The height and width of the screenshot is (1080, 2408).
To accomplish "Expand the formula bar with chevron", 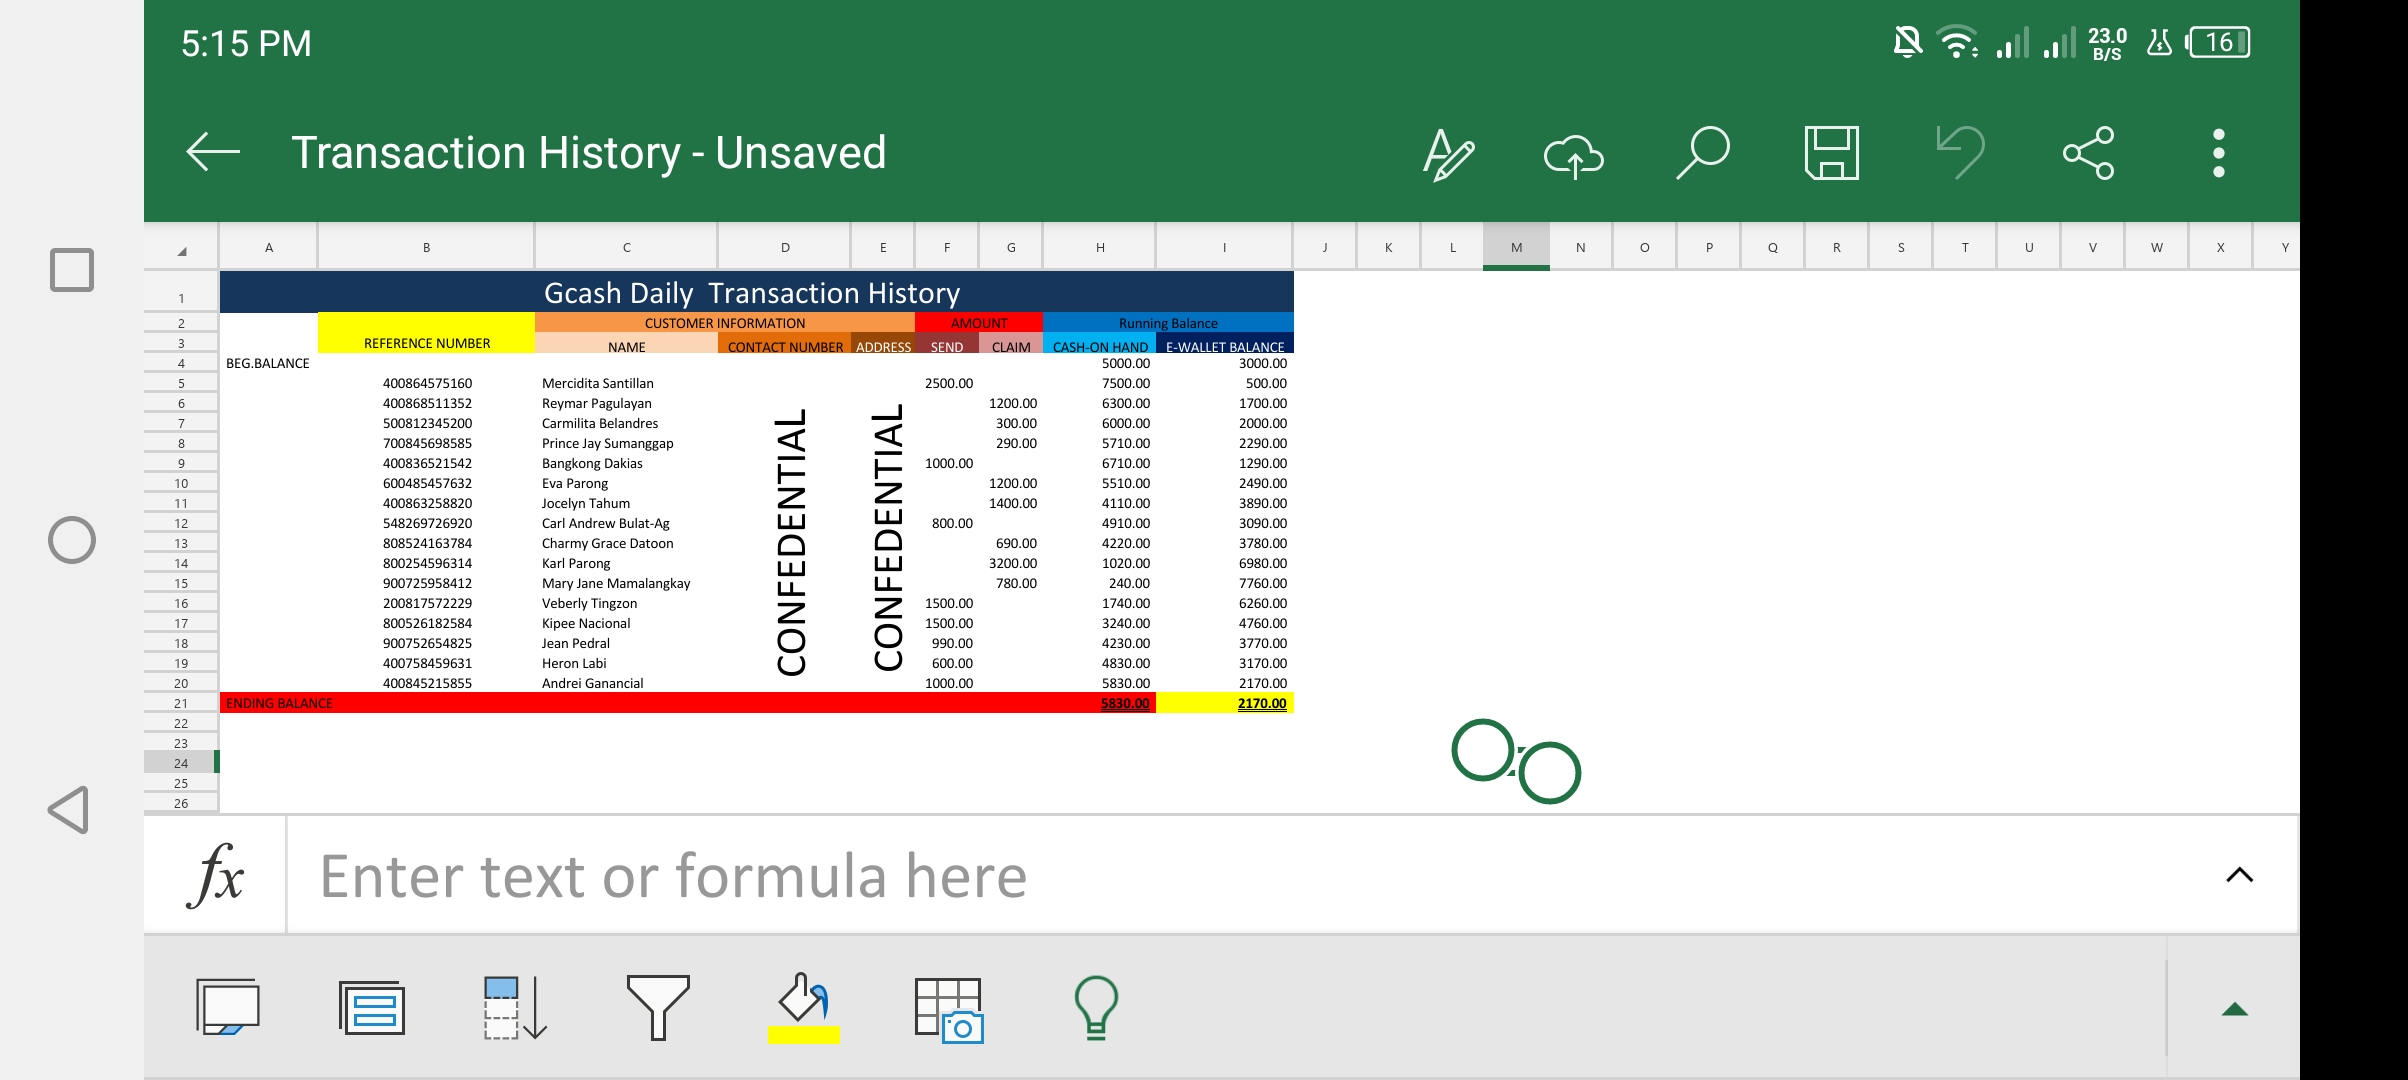I will (x=2239, y=875).
